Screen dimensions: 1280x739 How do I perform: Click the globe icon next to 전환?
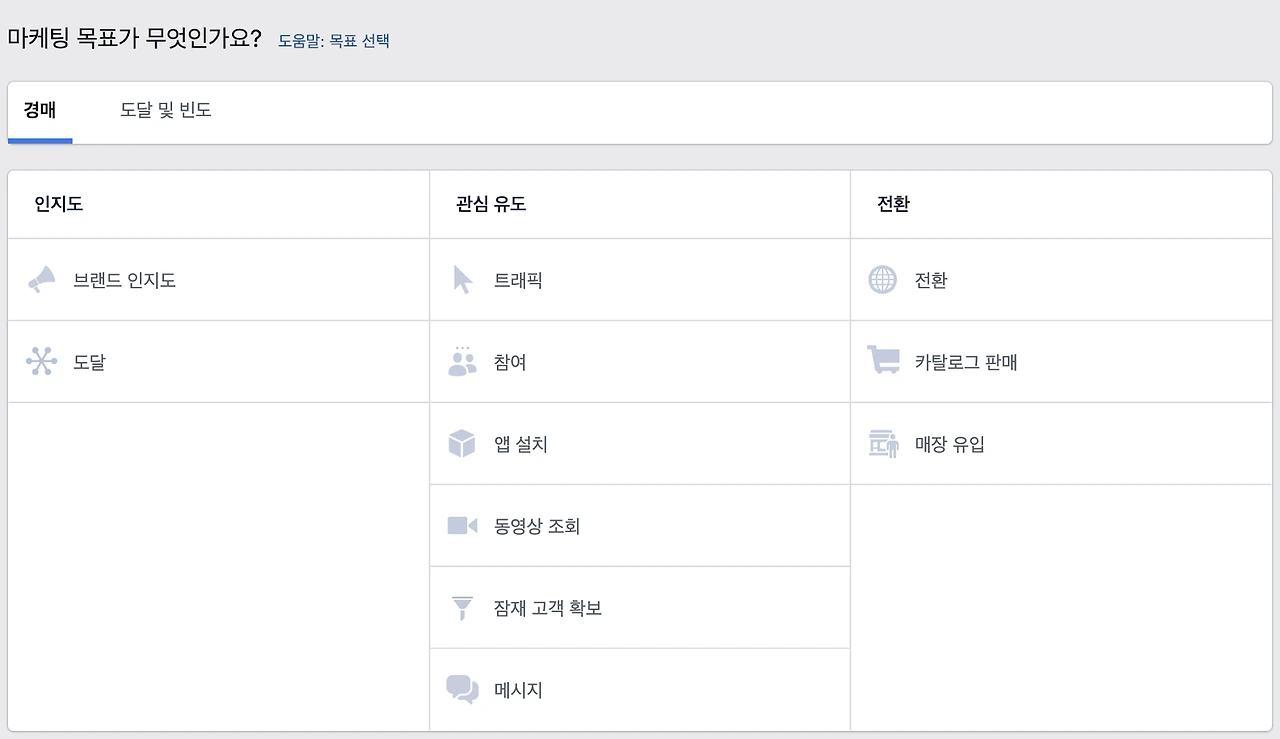tap(883, 280)
